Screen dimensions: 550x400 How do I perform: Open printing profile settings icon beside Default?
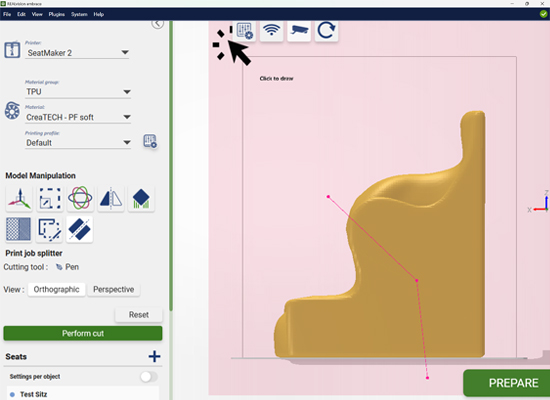click(x=150, y=141)
